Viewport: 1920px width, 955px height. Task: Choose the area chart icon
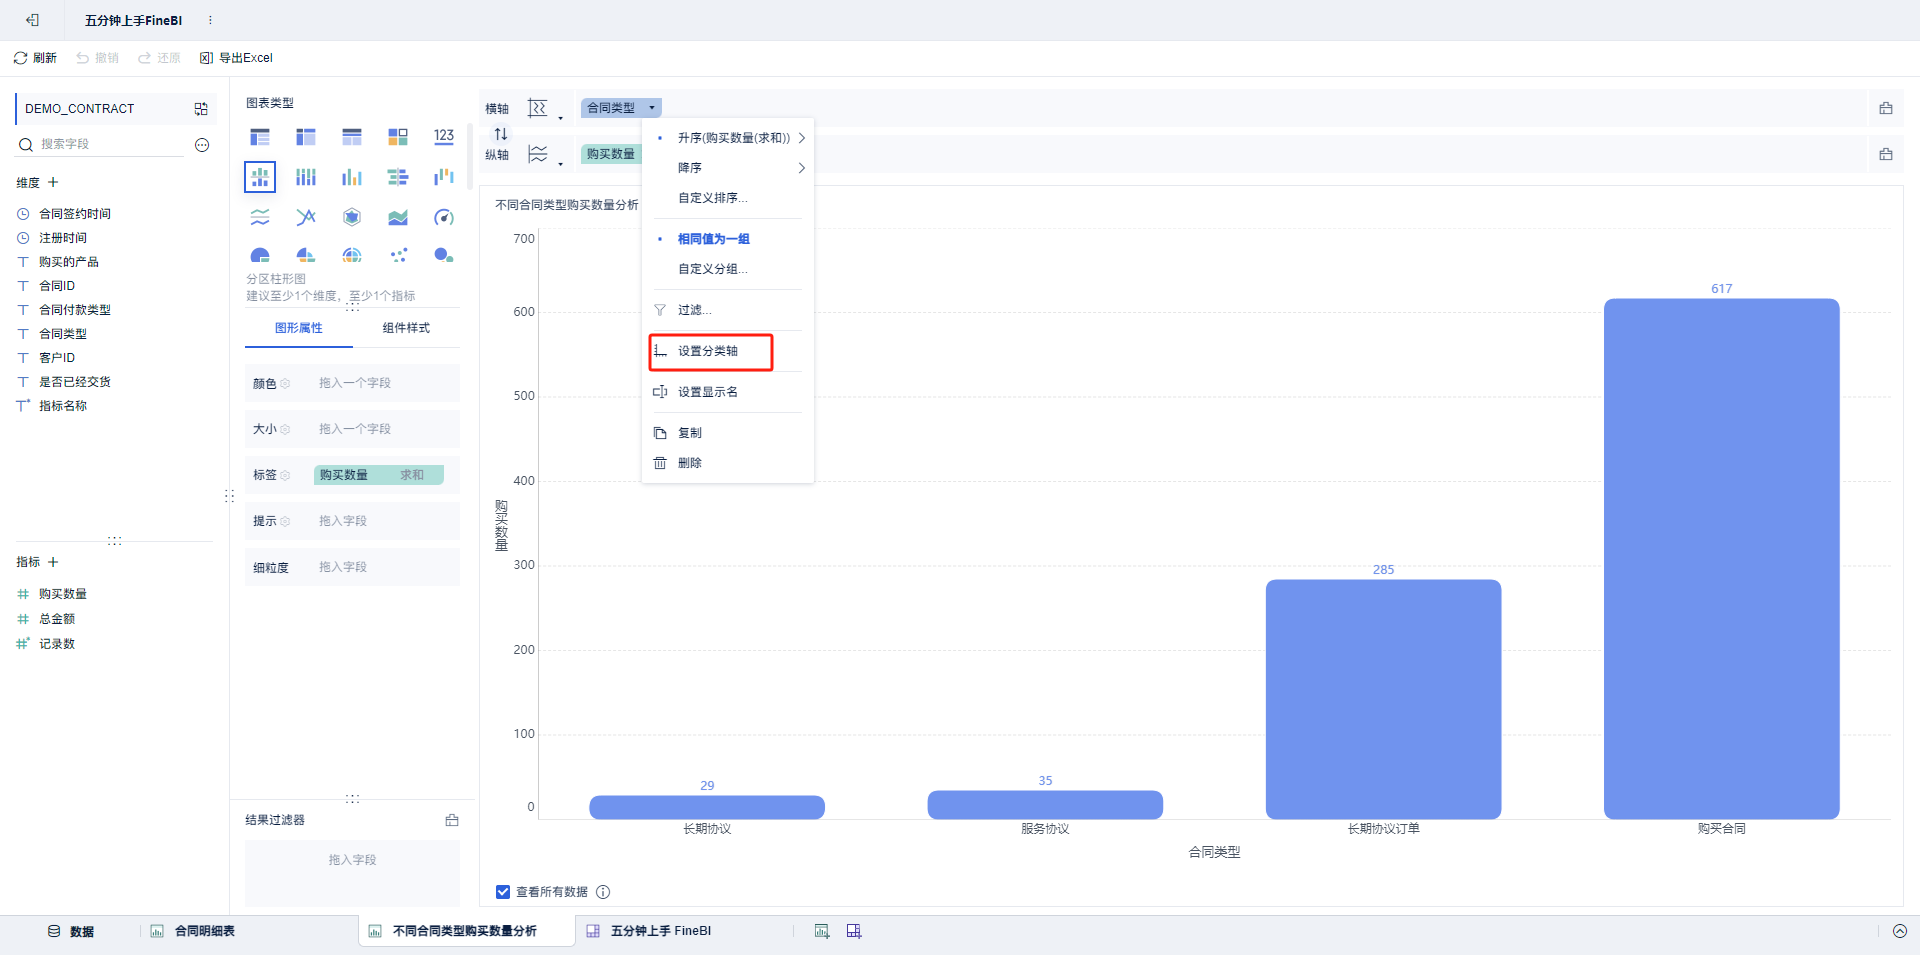(398, 217)
